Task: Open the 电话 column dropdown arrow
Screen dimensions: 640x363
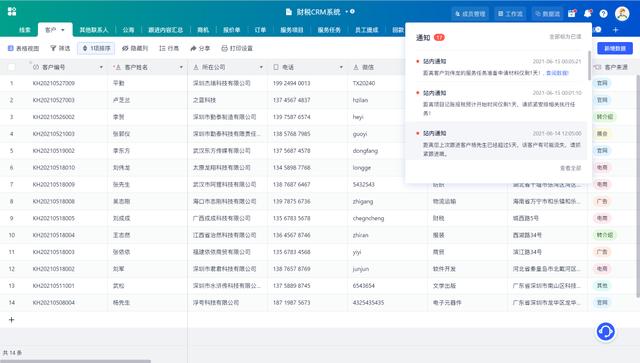Action: pos(341,67)
